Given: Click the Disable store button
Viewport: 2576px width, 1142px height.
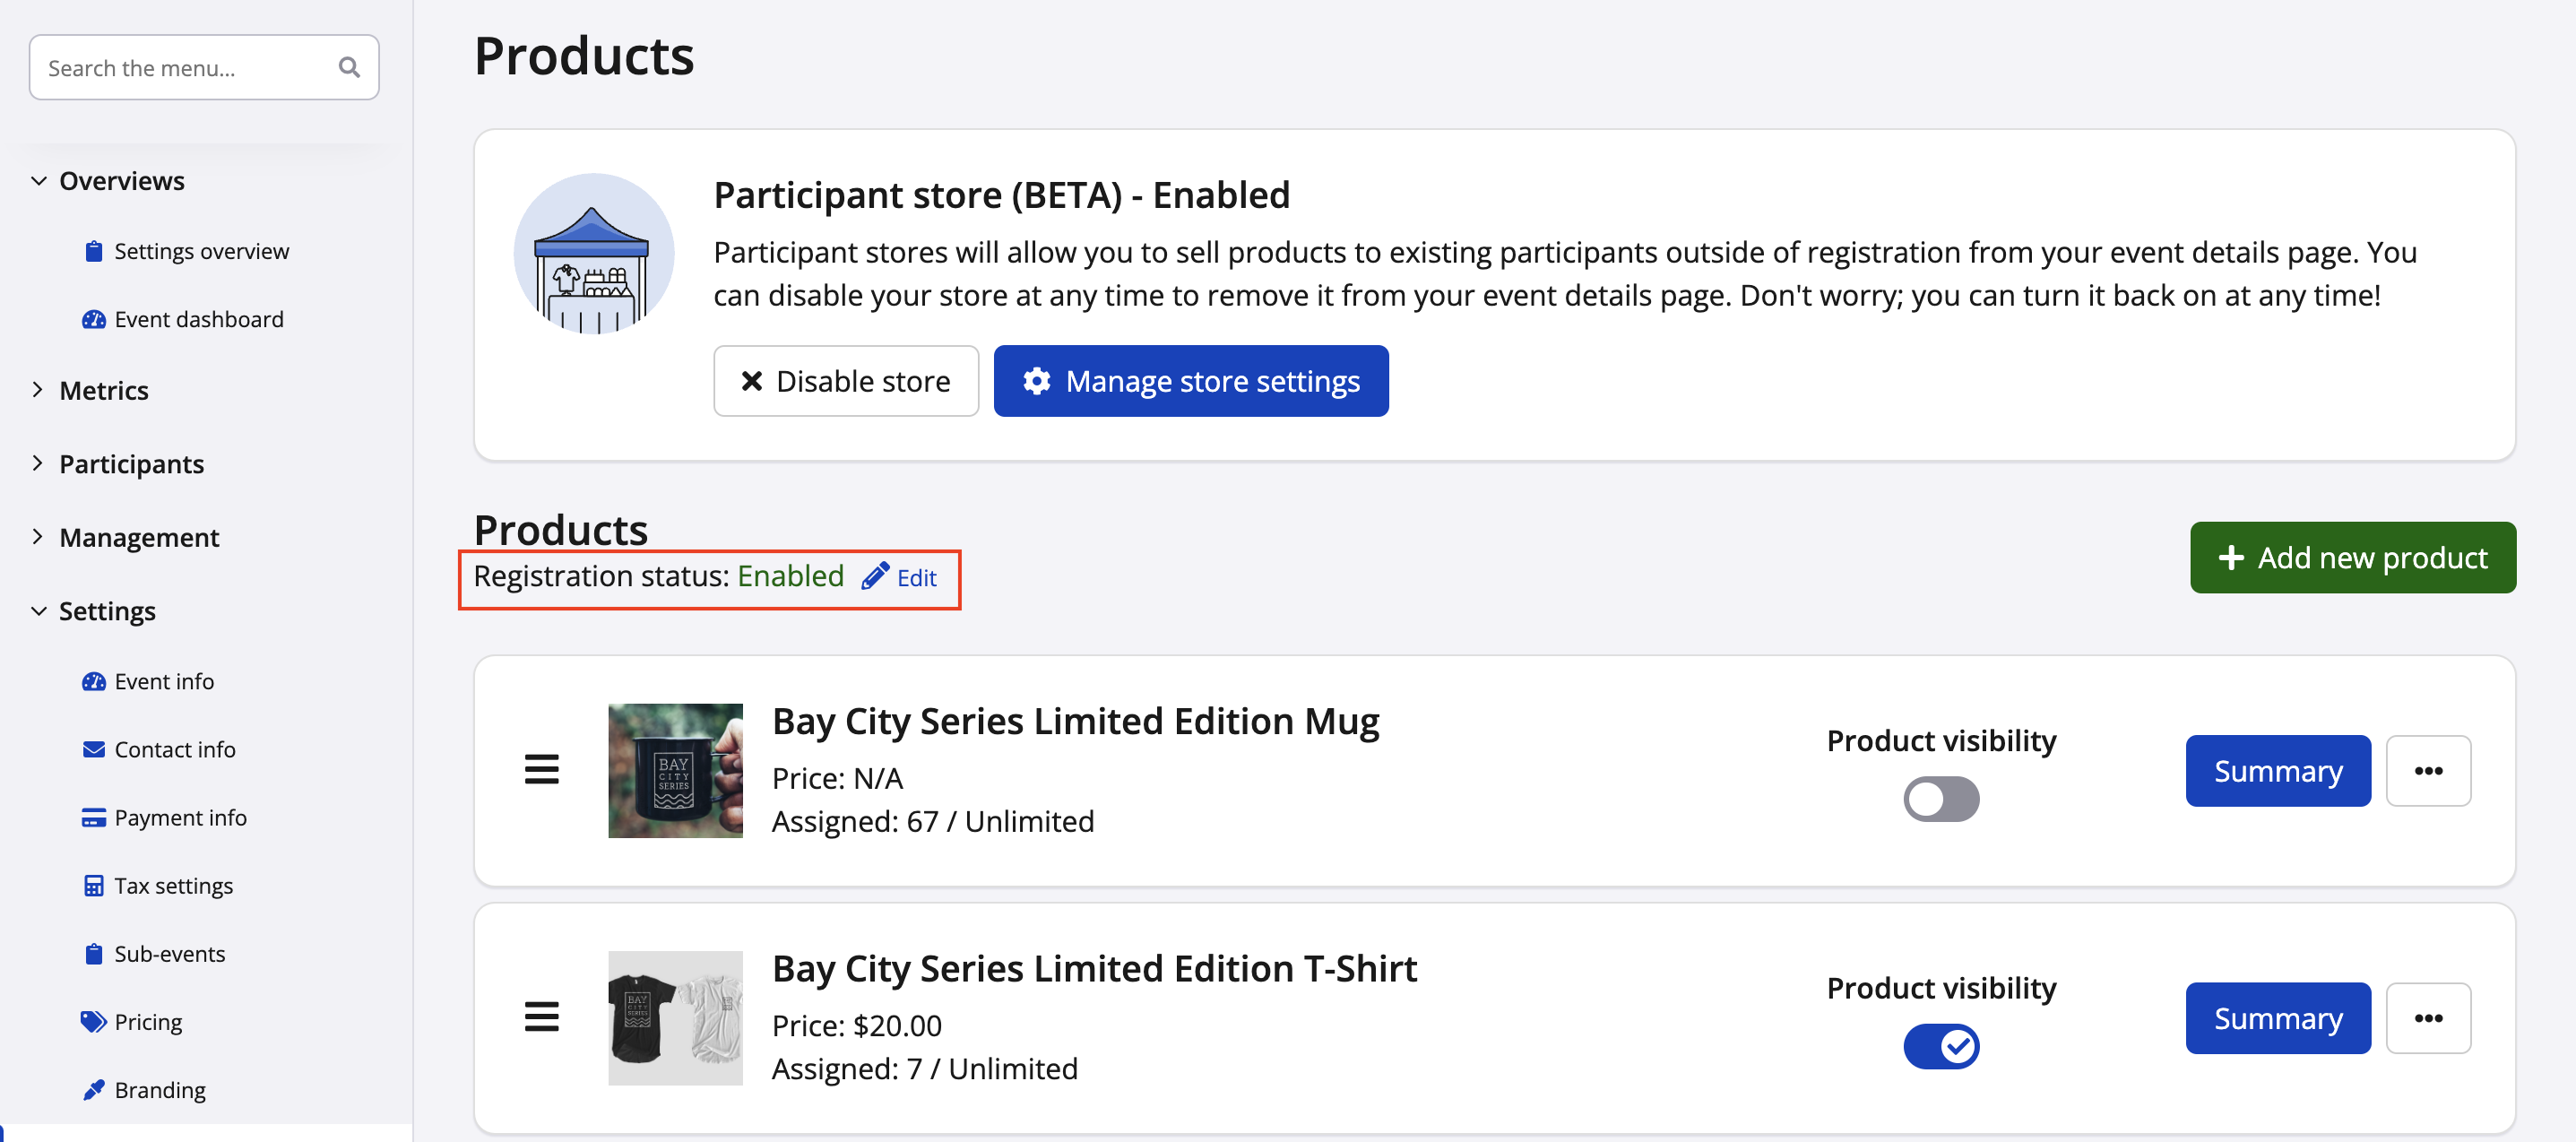Looking at the screenshot, I should pos(845,381).
